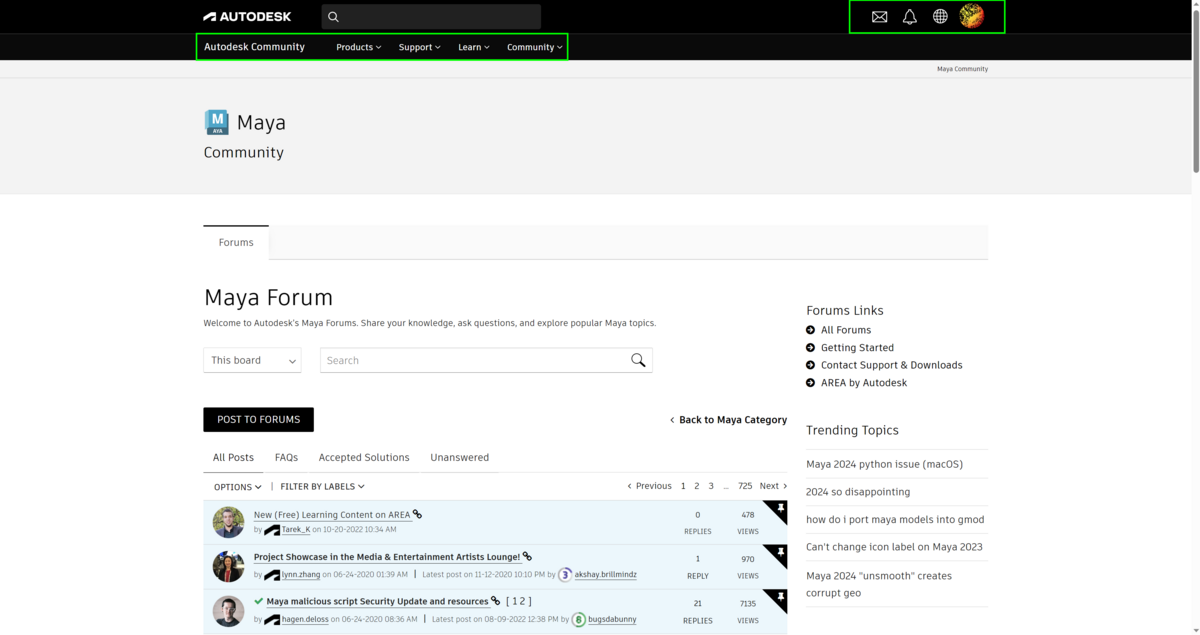Open the user profile avatar
The height and width of the screenshot is (635, 1200).
972,16
